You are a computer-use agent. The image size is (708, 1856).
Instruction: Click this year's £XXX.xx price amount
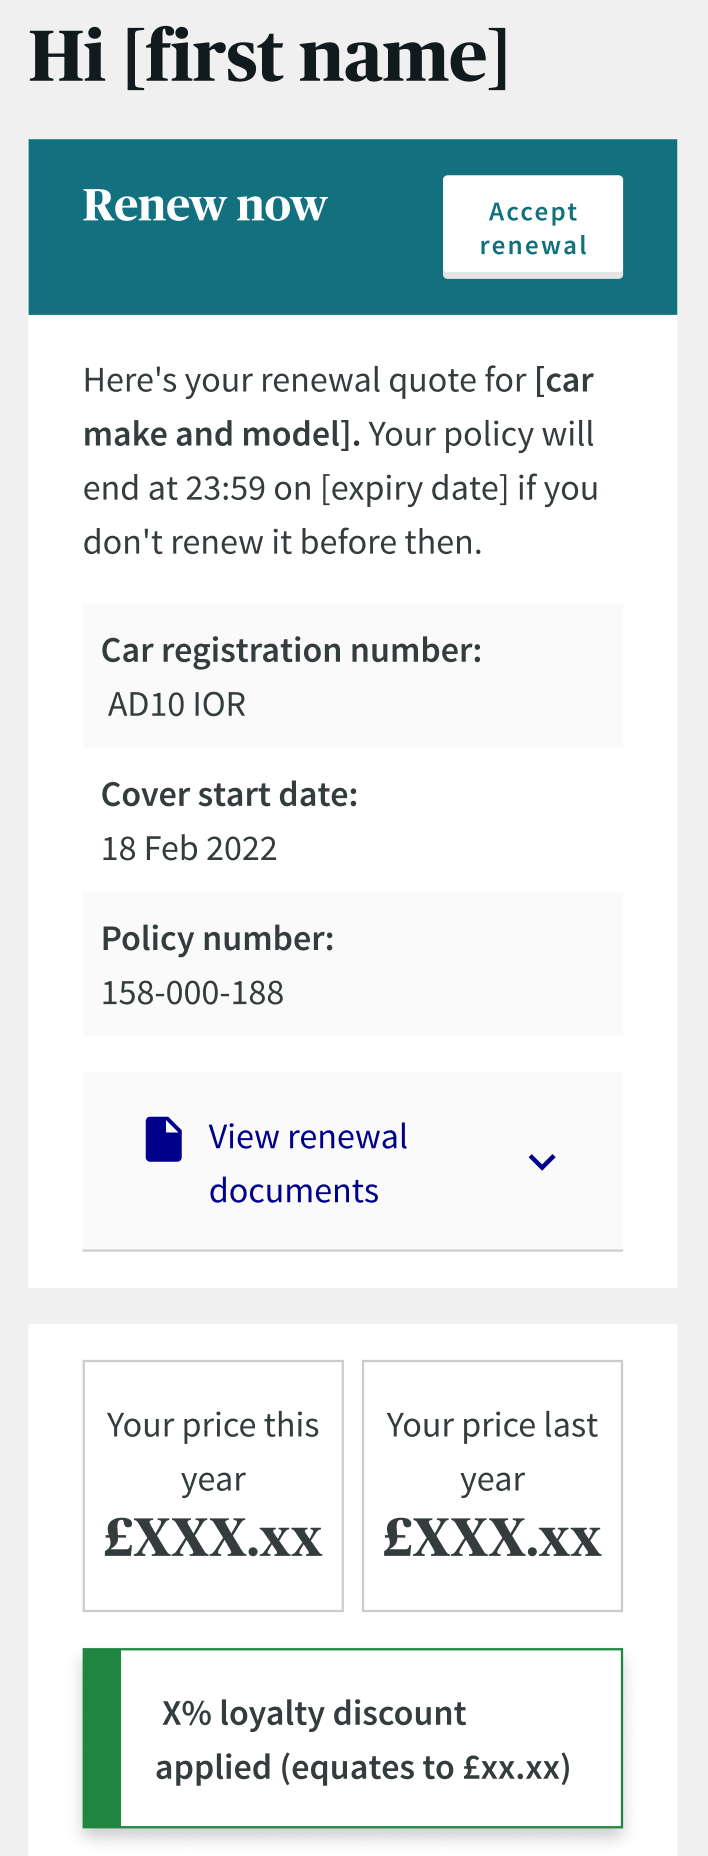213,1538
